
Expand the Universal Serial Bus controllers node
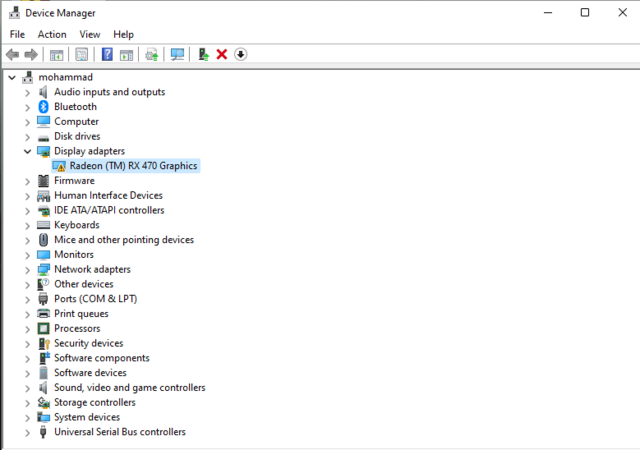click(x=28, y=432)
